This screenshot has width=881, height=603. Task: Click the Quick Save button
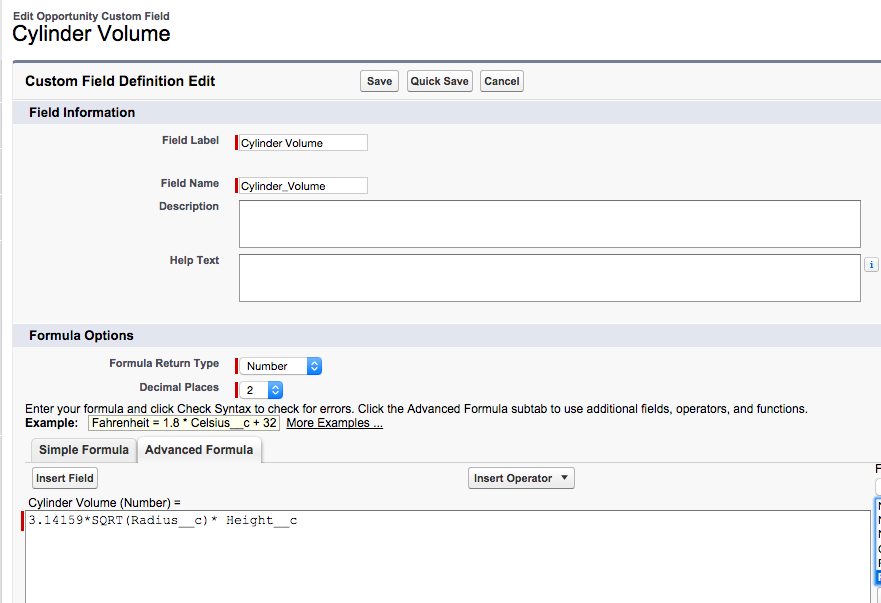pos(439,81)
